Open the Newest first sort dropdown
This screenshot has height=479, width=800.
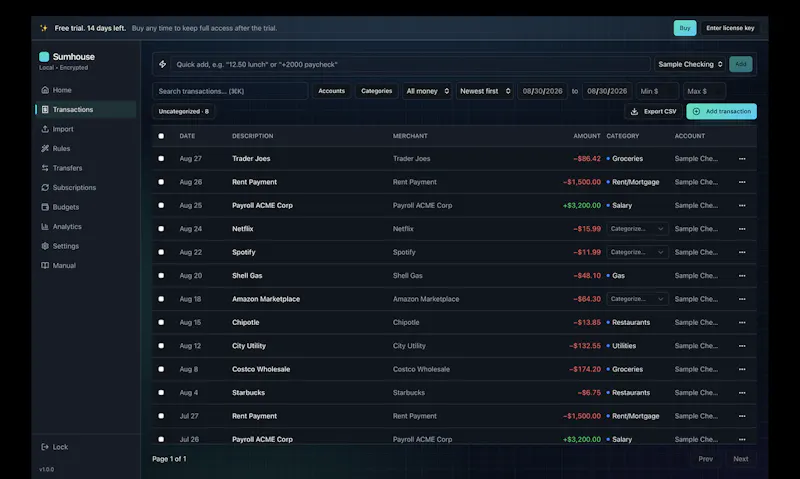485,91
